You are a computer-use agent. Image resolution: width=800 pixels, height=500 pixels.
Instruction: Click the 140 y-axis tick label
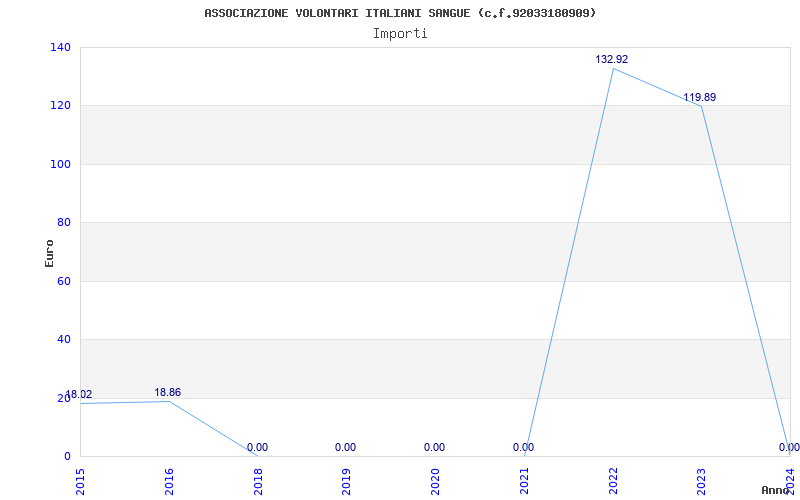[60, 47]
